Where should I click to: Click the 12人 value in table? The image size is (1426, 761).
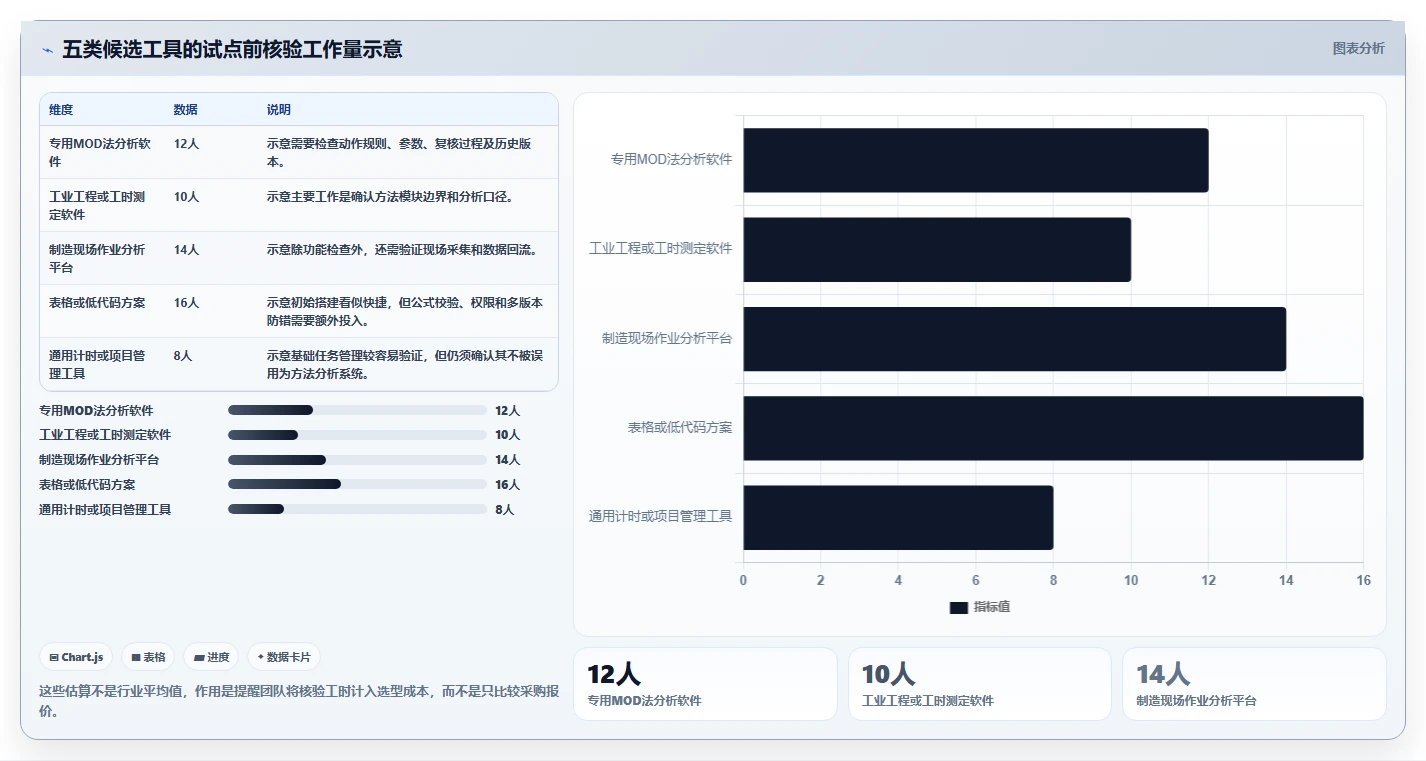click(186, 144)
